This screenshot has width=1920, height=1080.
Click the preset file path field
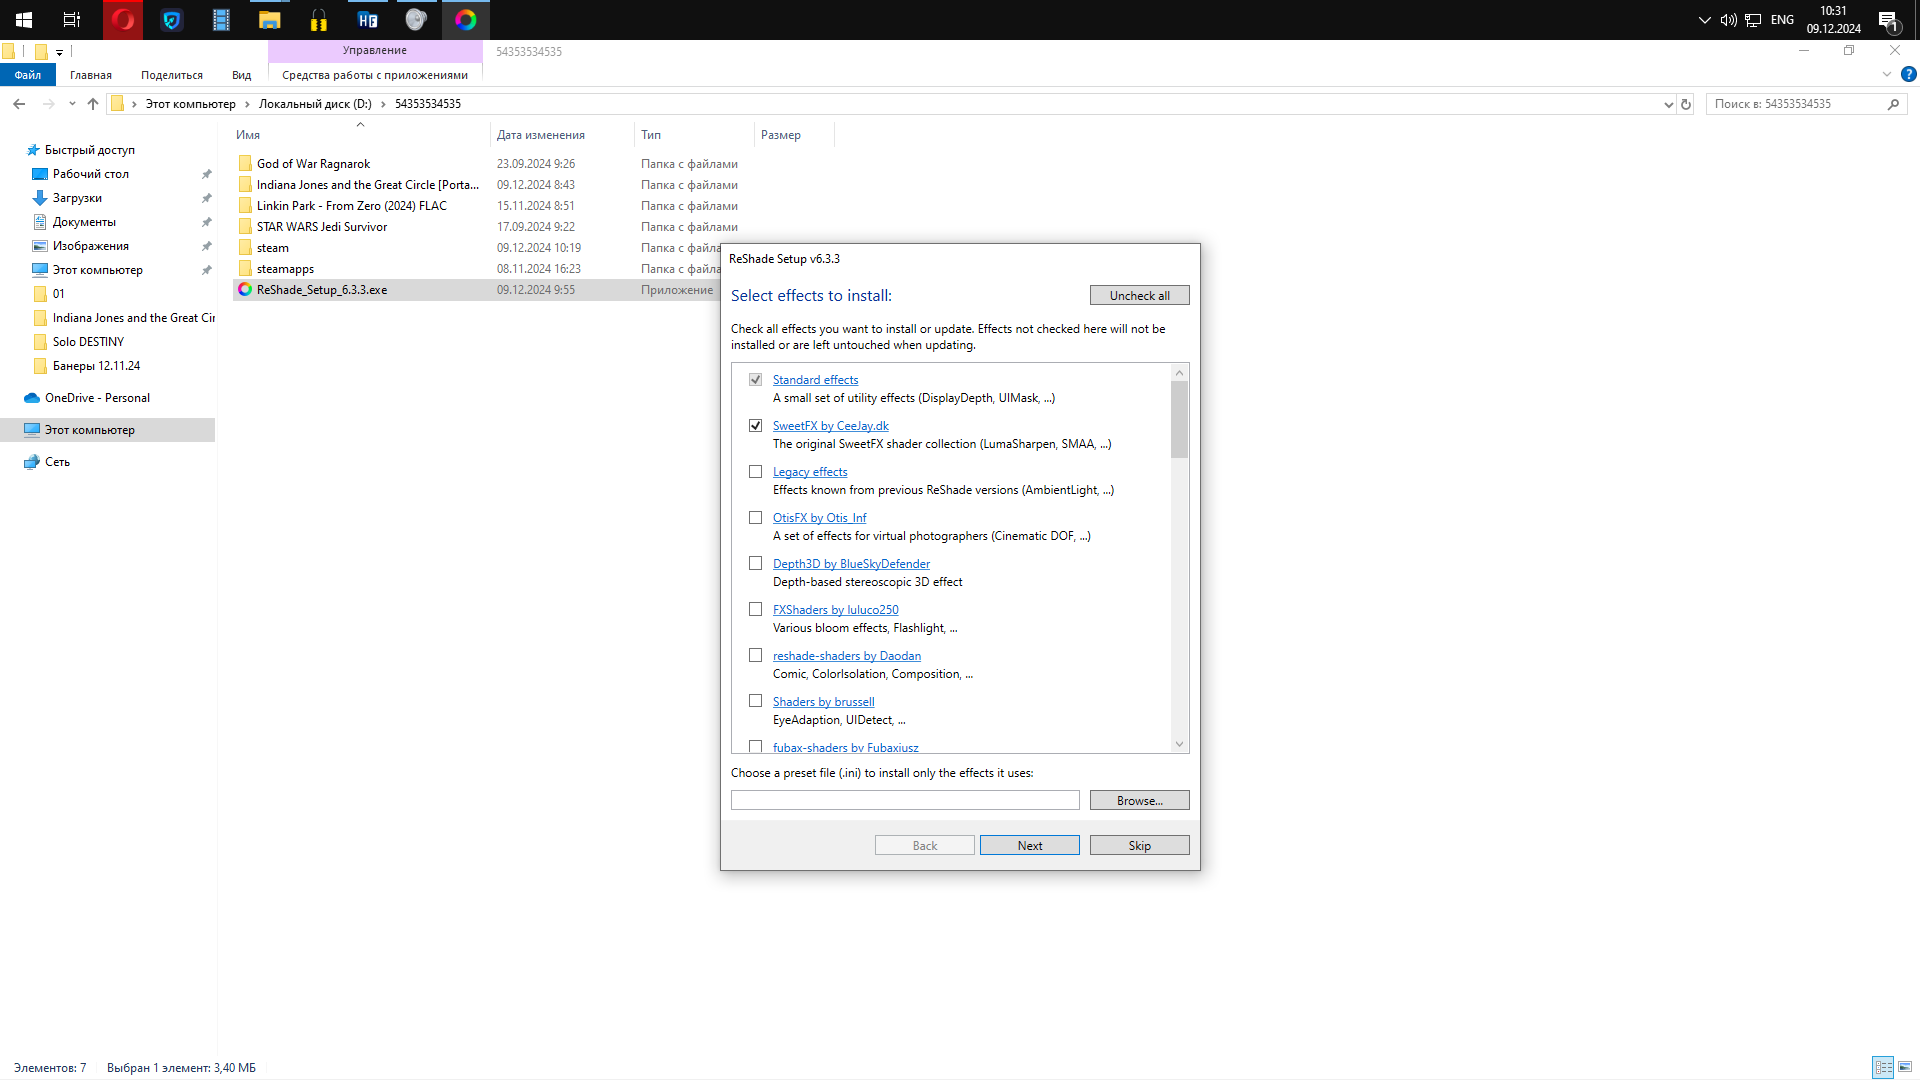pyautogui.click(x=905, y=801)
